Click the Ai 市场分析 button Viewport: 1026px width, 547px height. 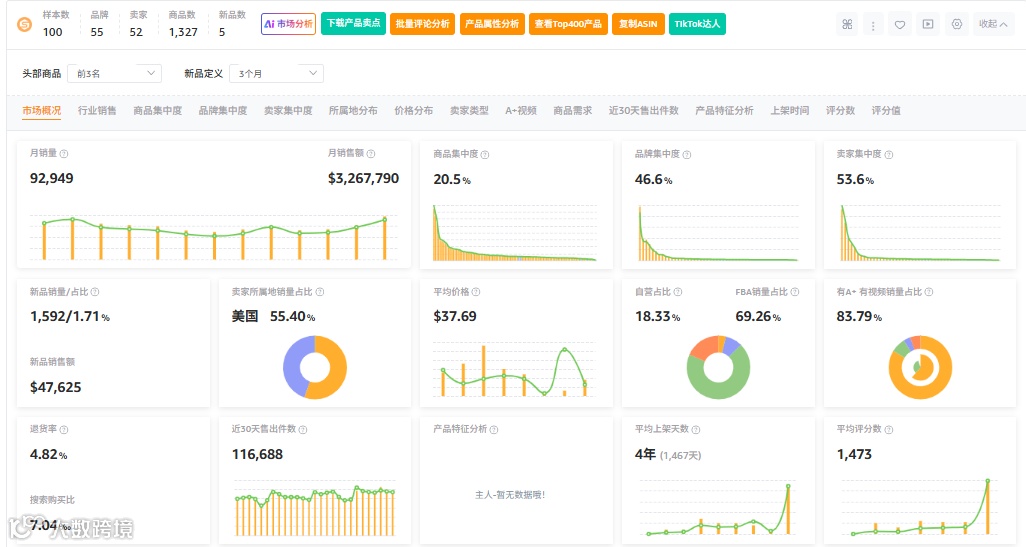click(x=288, y=24)
